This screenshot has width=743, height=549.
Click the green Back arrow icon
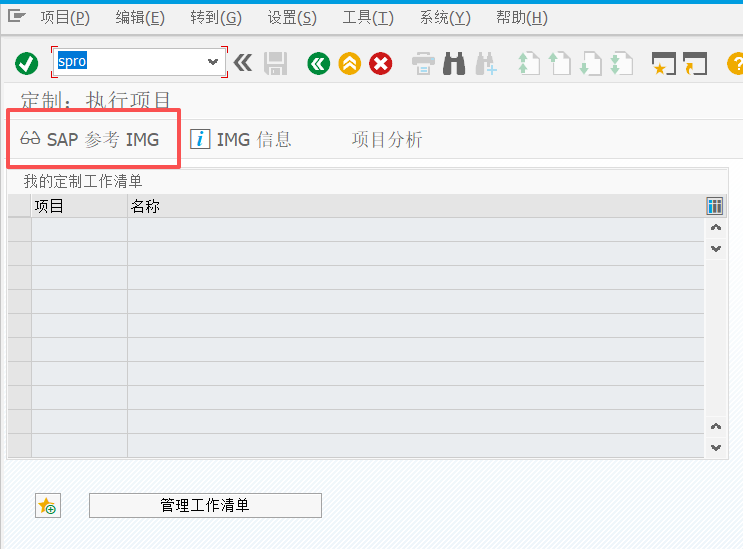[x=318, y=63]
